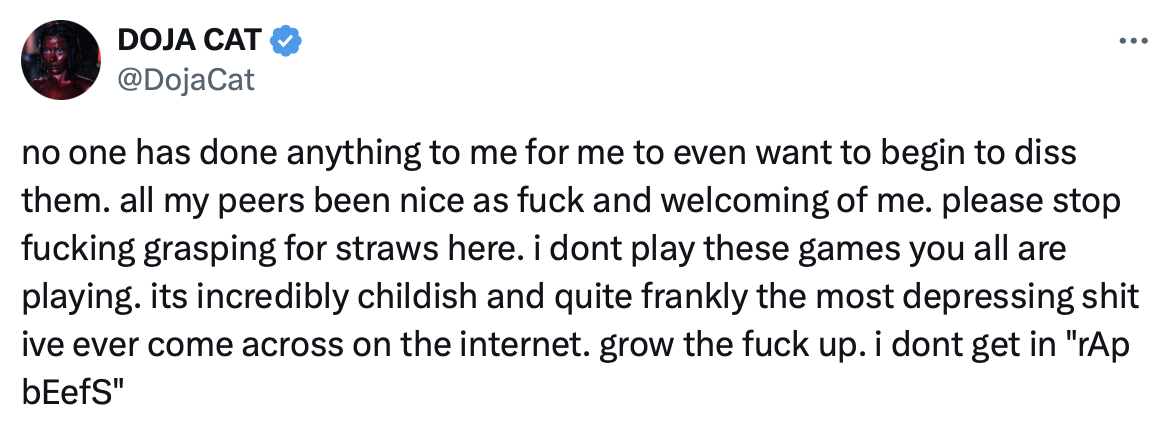This screenshot has width=1168, height=430.
Task: Open Doja Cat's profile picture avatar
Action: [x=61, y=60]
